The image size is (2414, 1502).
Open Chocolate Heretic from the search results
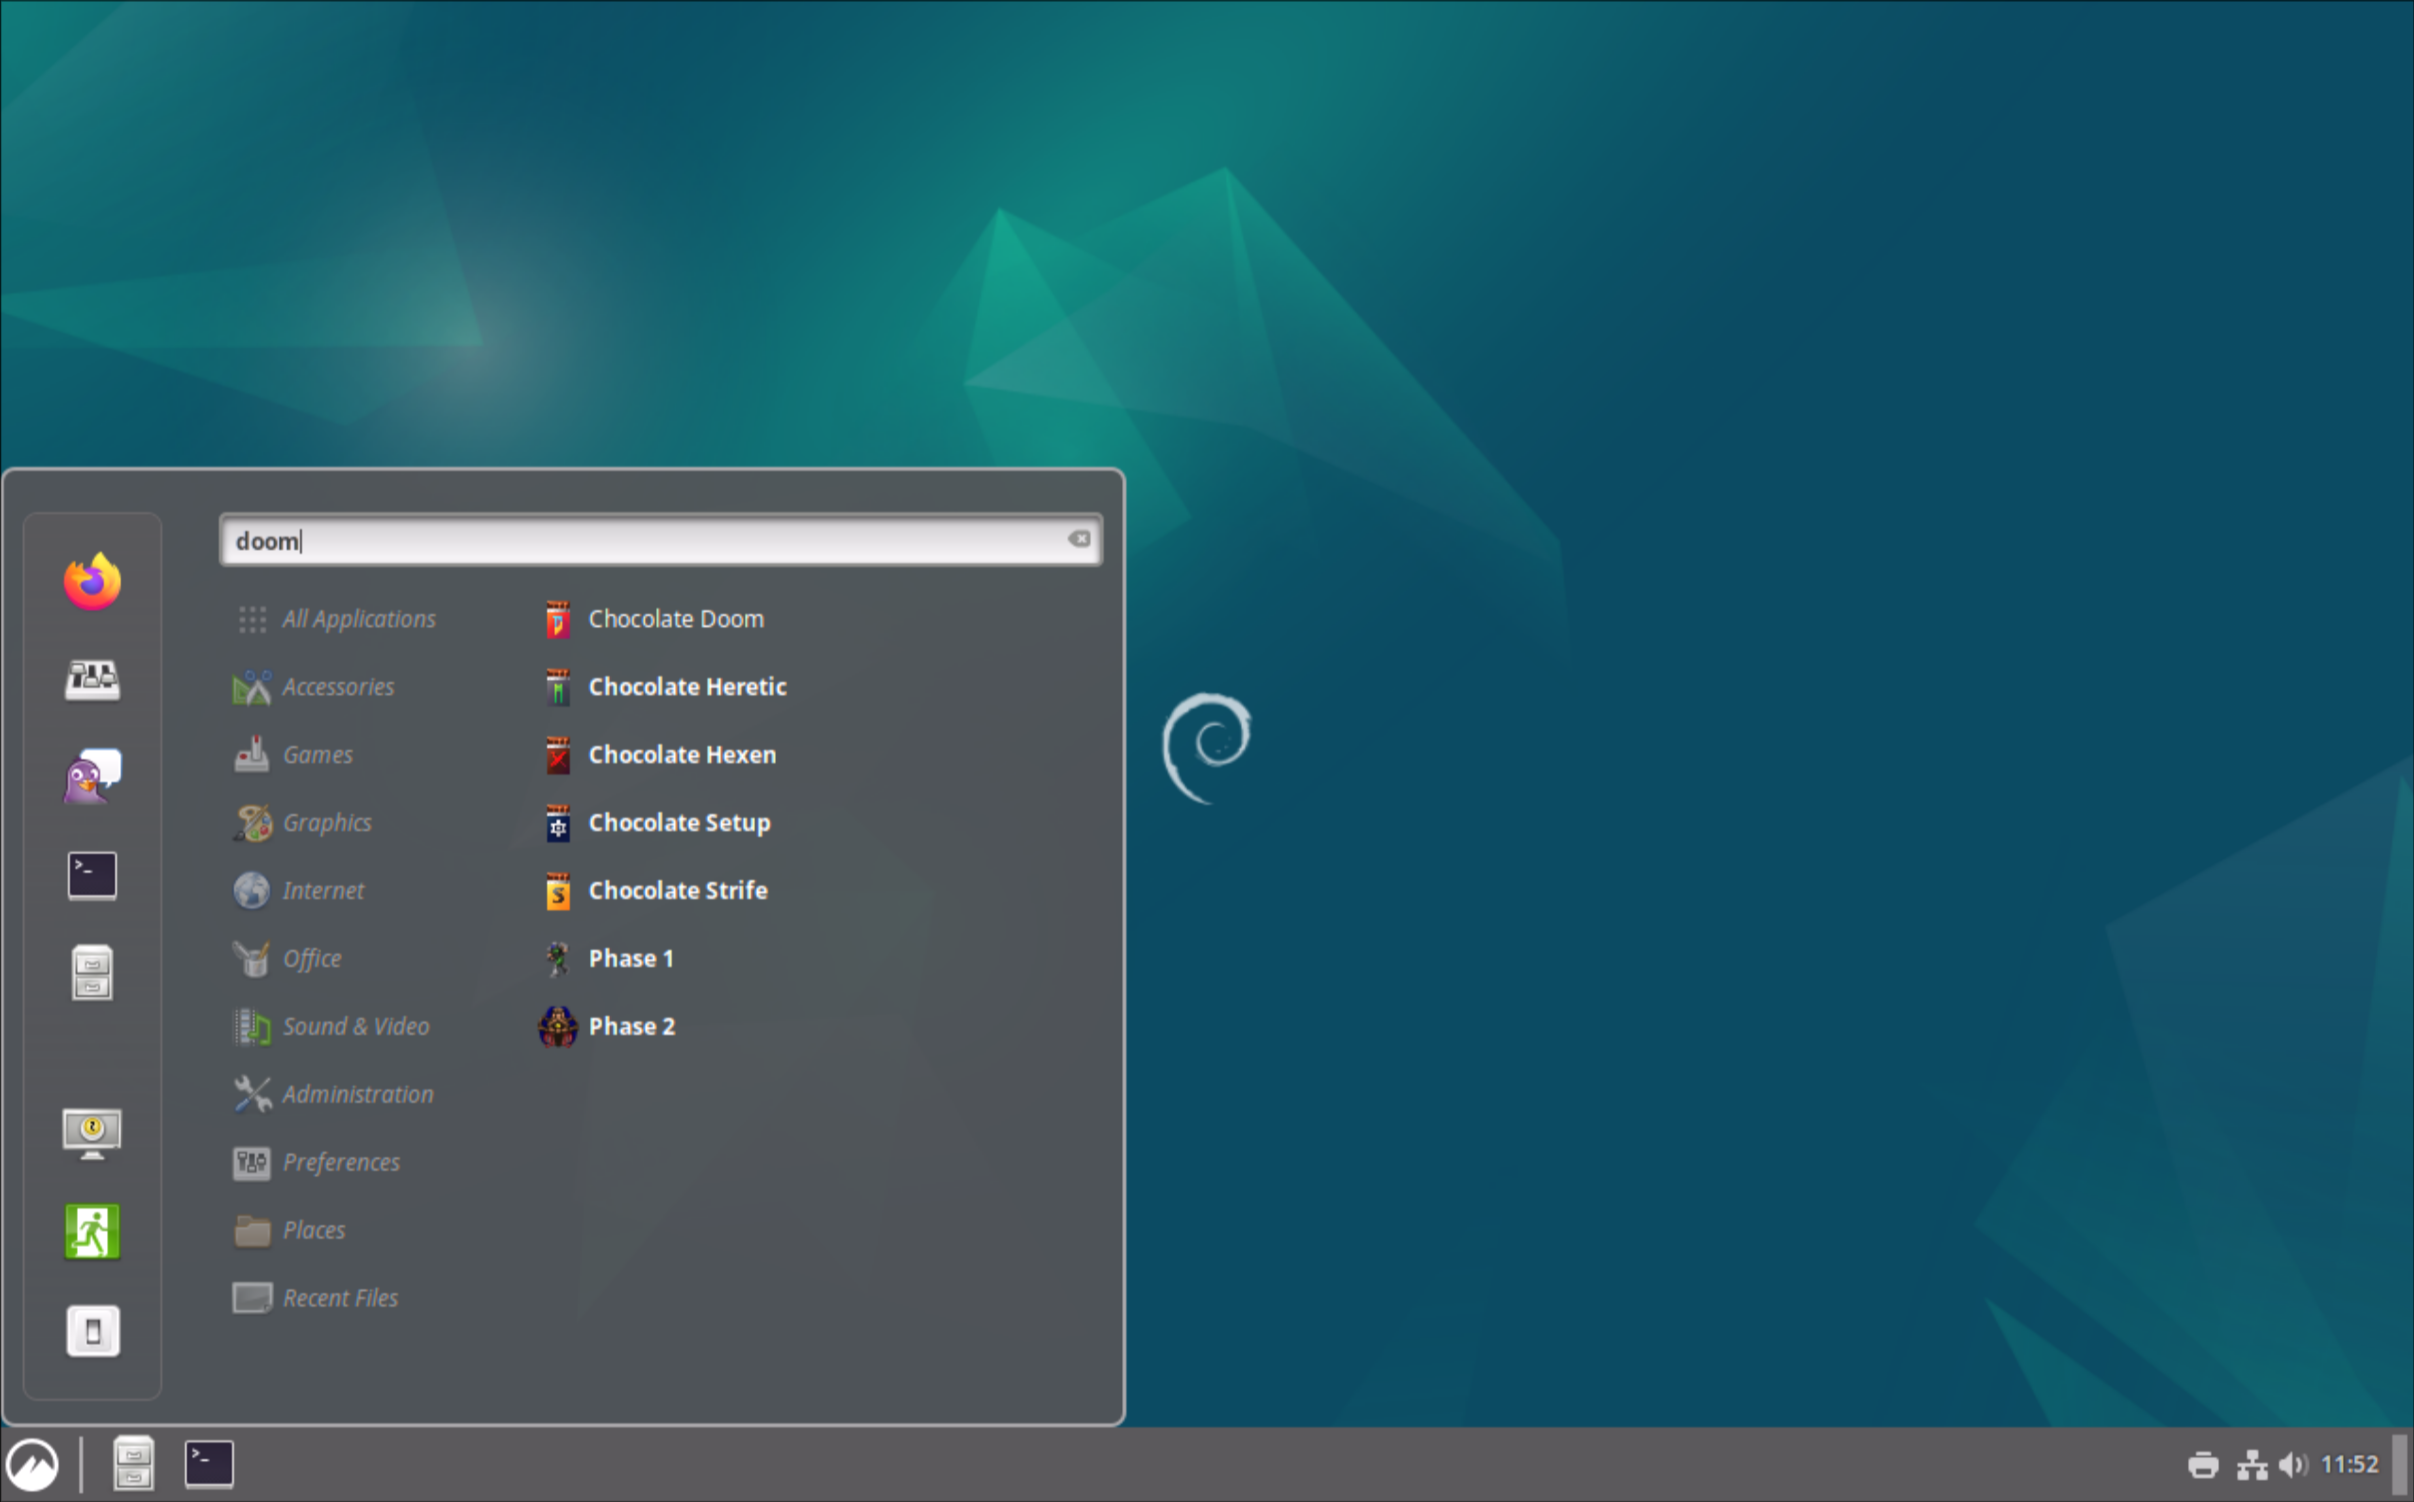pyautogui.click(x=686, y=687)
